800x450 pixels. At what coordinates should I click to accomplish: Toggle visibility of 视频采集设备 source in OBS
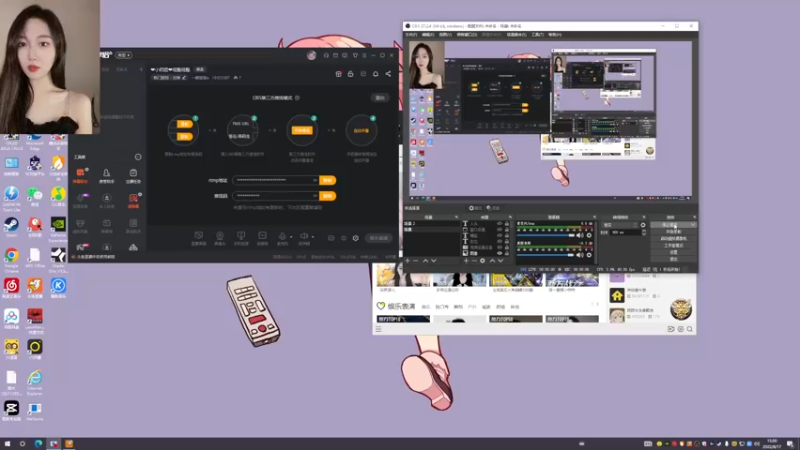(499, 247)
